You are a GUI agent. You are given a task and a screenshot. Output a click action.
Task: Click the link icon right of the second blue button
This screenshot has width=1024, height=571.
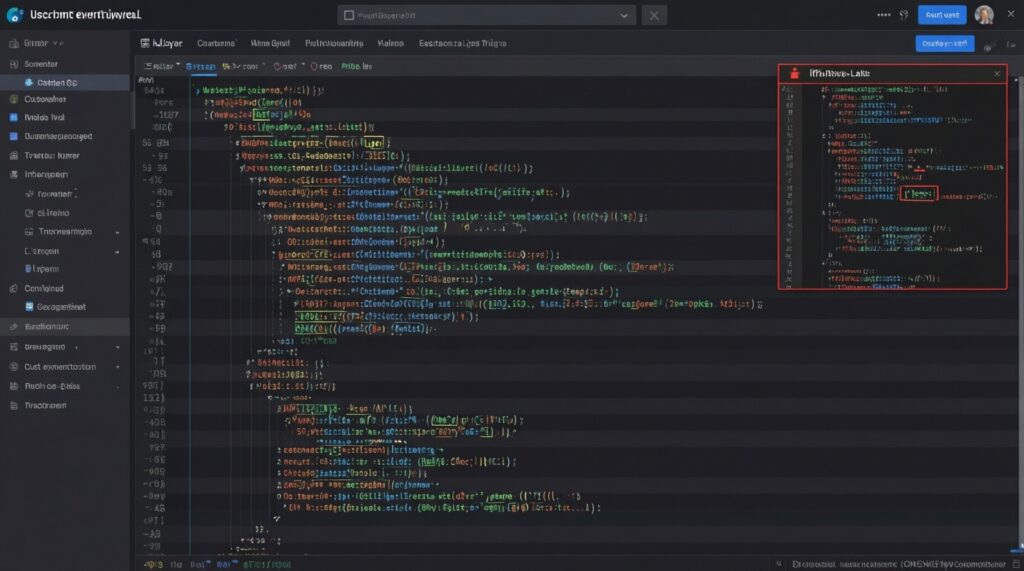click(x=989, y=45)
